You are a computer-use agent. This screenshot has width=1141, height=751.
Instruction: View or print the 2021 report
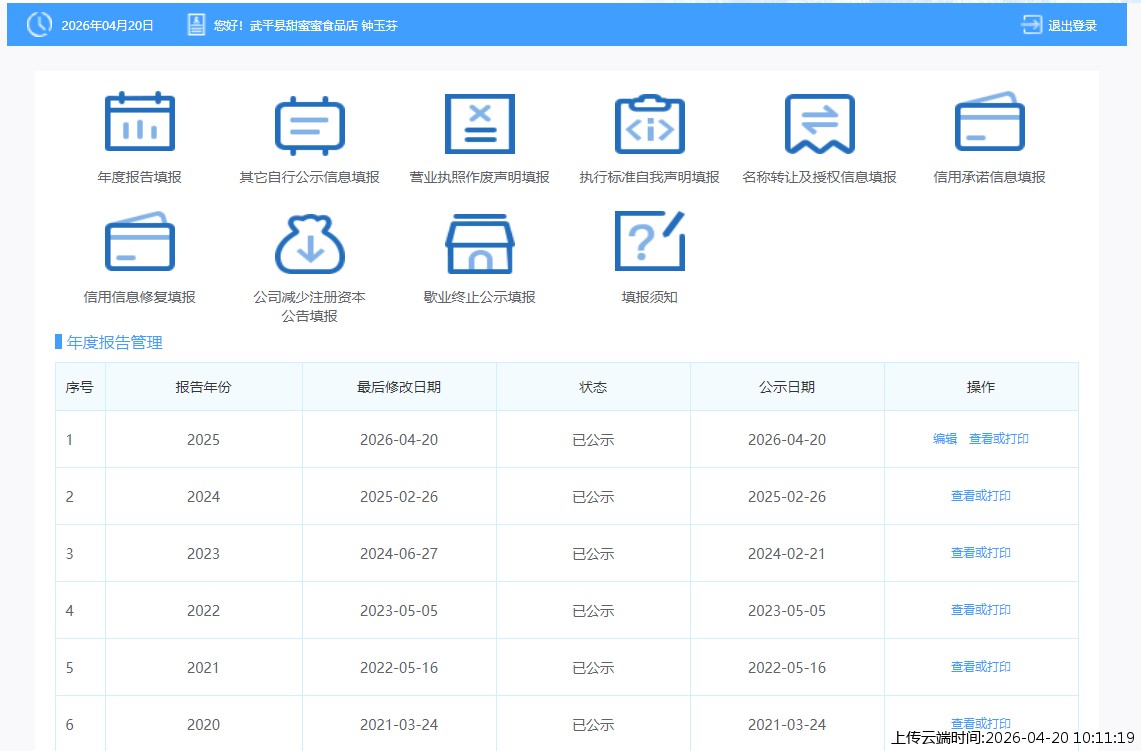(x=980, y=667)
